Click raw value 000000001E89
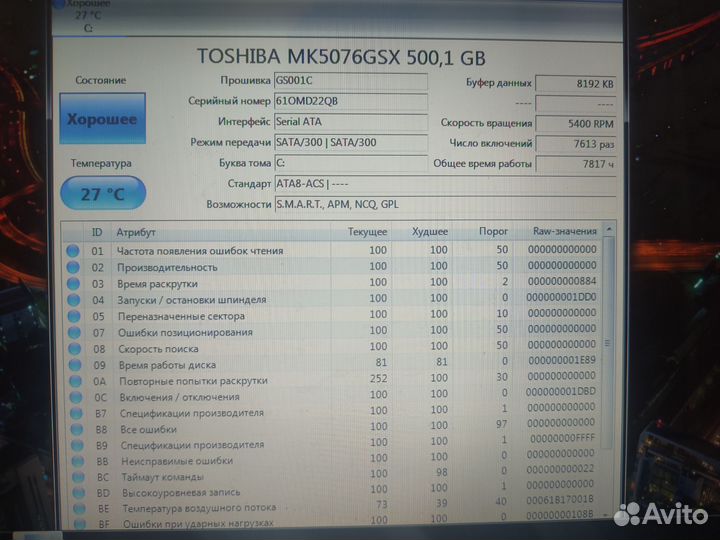720x540 pixels. pos(562,360)
